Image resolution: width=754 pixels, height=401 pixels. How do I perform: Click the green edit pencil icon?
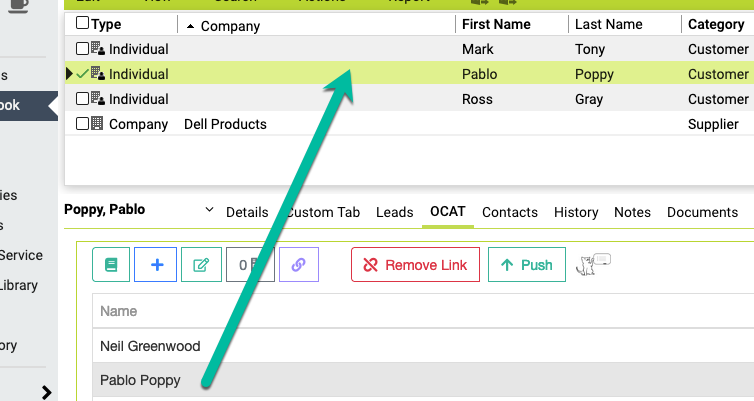point(201,265)
